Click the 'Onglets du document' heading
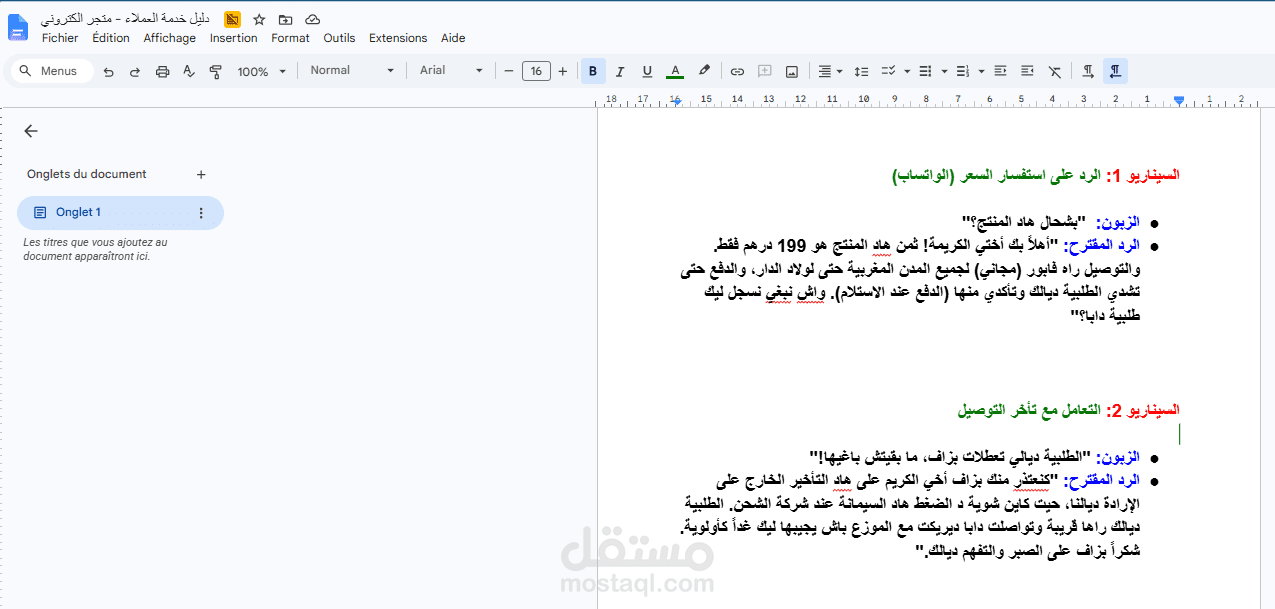The height and width of the screenshot is (609, 1275). (87, 174)
